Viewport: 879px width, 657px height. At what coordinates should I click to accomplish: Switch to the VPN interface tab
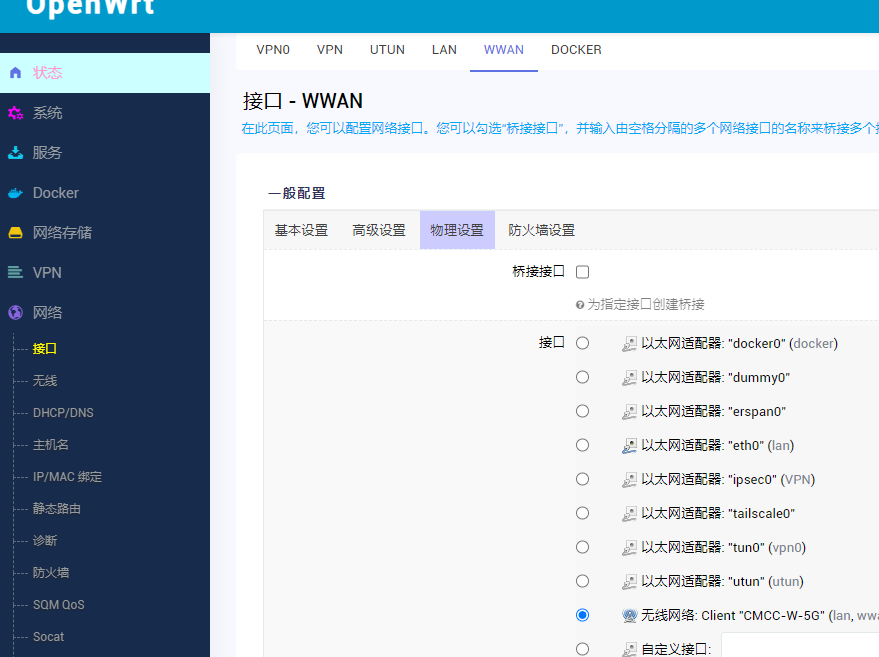click(330, 50)
